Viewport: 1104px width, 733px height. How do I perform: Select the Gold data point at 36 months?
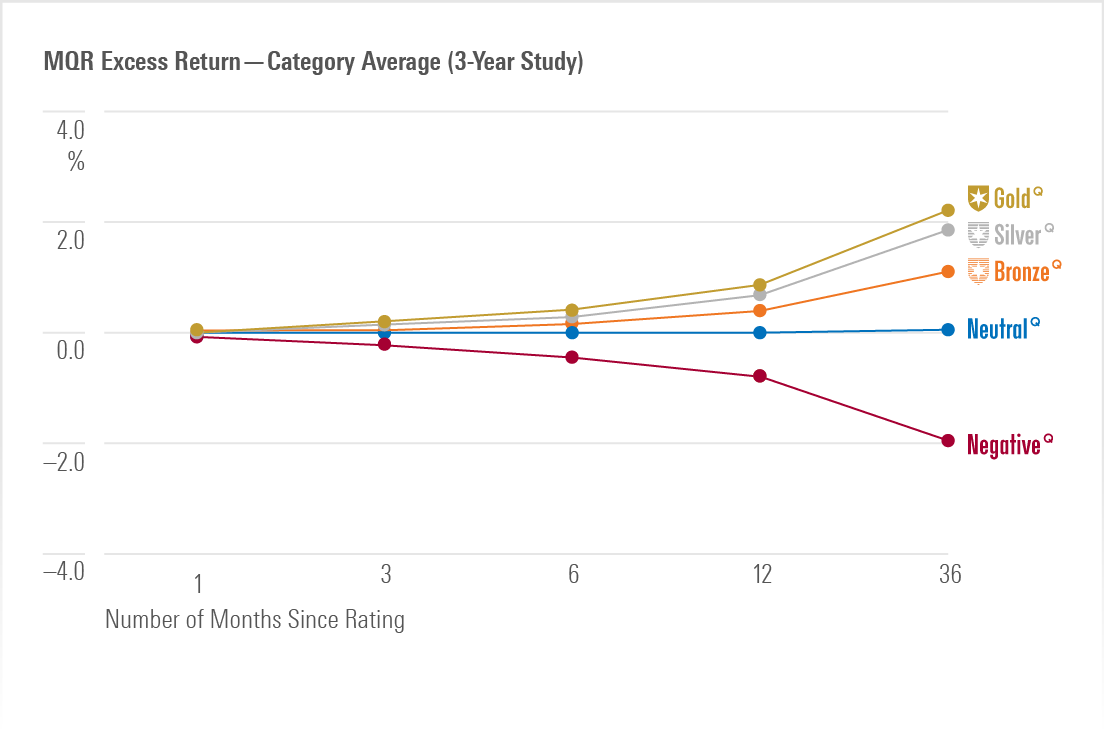(x=948, y=210)
